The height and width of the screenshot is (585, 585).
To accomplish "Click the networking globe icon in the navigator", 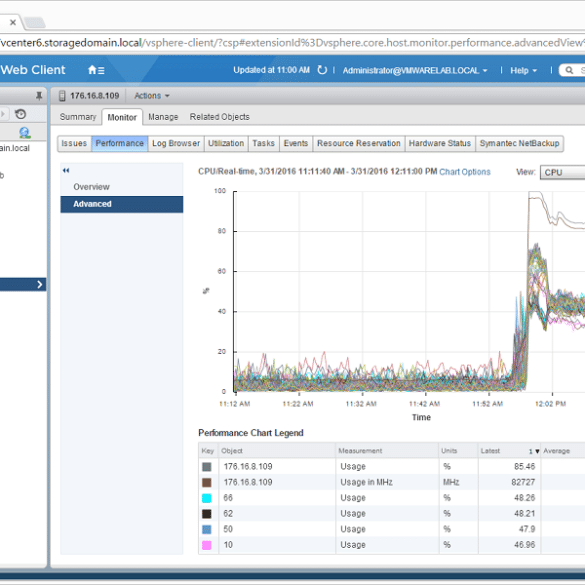I will (25, 132).
